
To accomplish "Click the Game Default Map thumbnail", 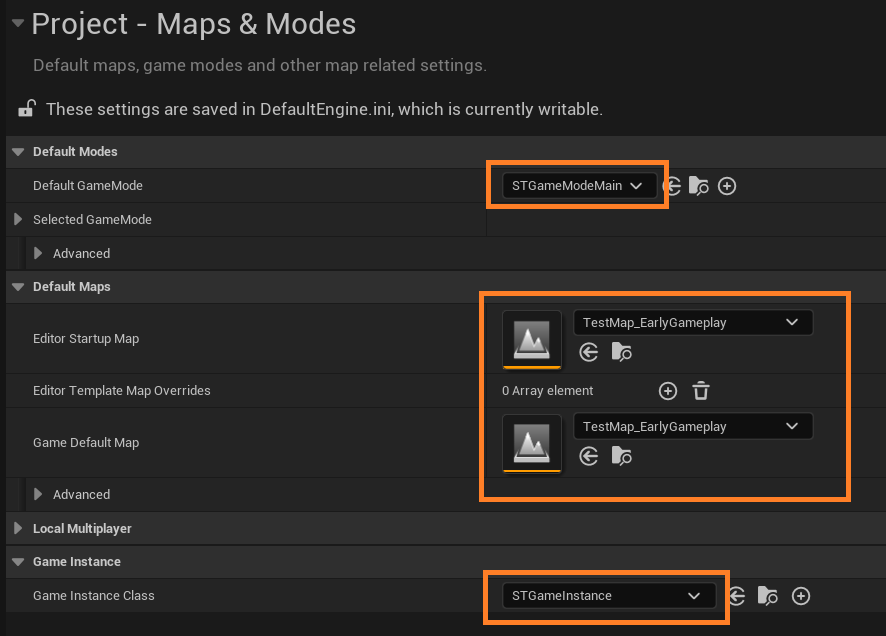I will tap(532, 443).
